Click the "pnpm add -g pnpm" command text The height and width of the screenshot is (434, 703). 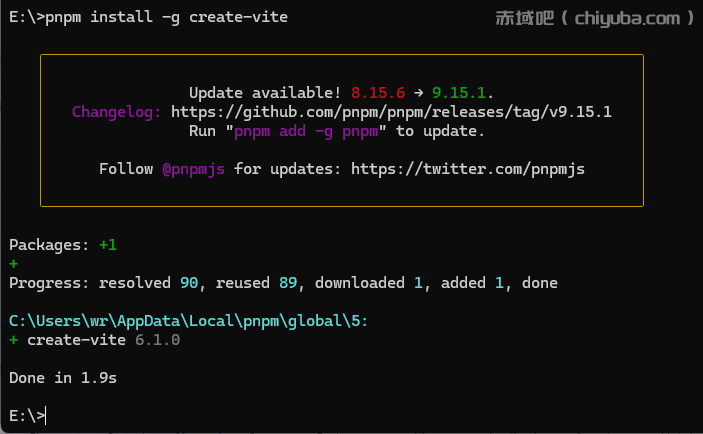[x=306, y=131]
